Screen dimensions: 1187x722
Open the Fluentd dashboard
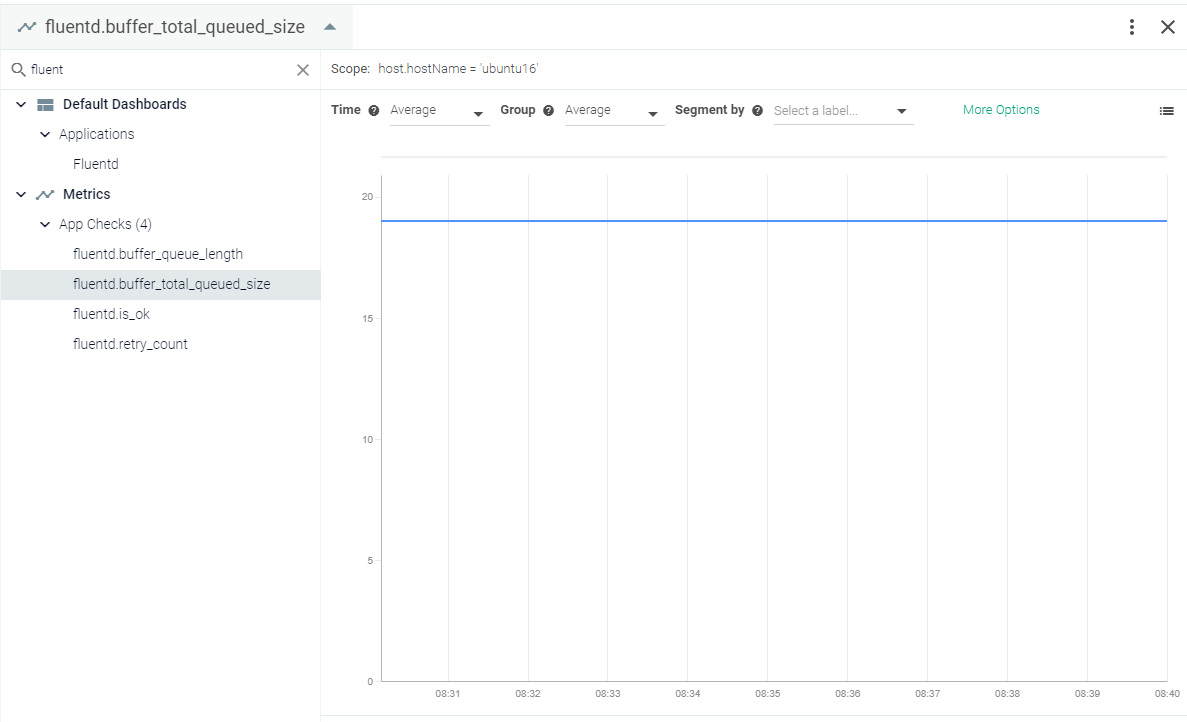[x=95, y=164]
